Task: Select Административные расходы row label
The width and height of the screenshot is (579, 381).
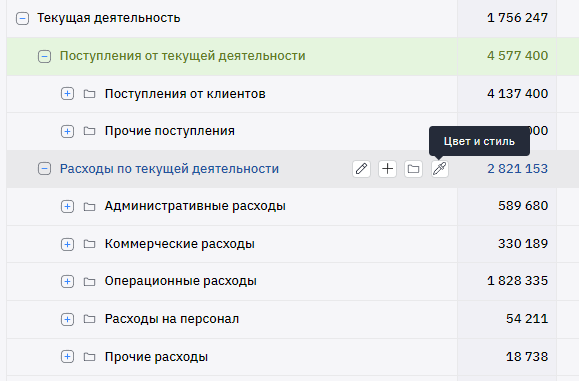Action: 195,206
